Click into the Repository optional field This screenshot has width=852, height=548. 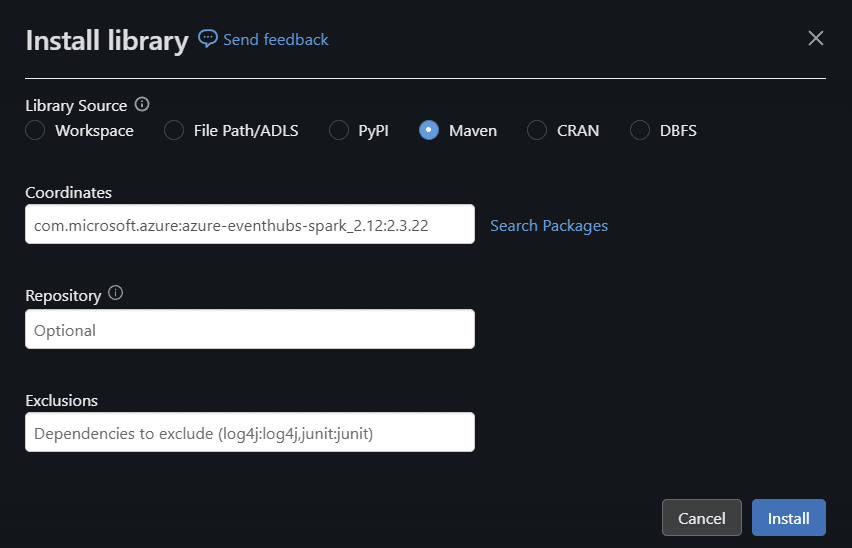250,329
